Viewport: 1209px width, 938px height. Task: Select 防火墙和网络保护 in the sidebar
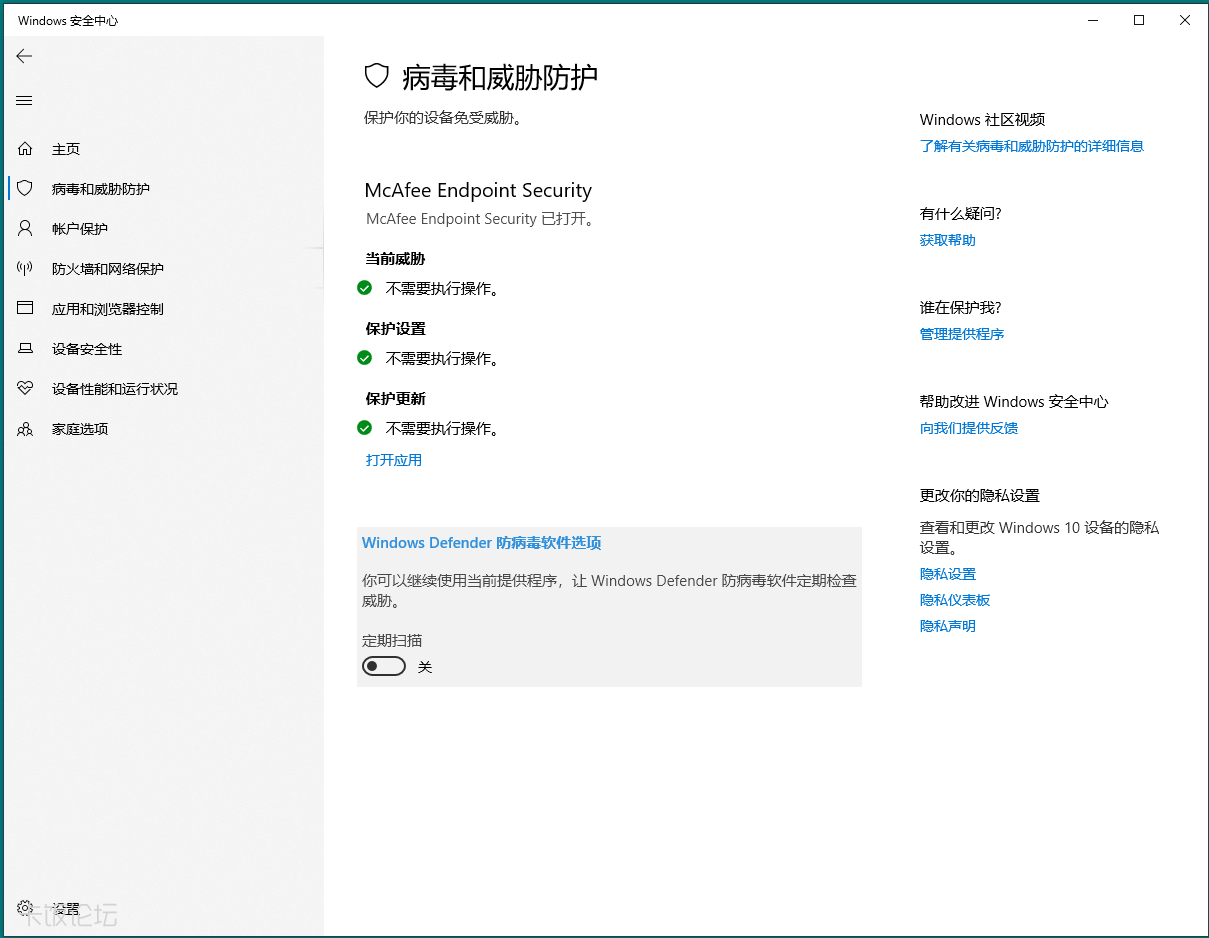click(107, 269)
